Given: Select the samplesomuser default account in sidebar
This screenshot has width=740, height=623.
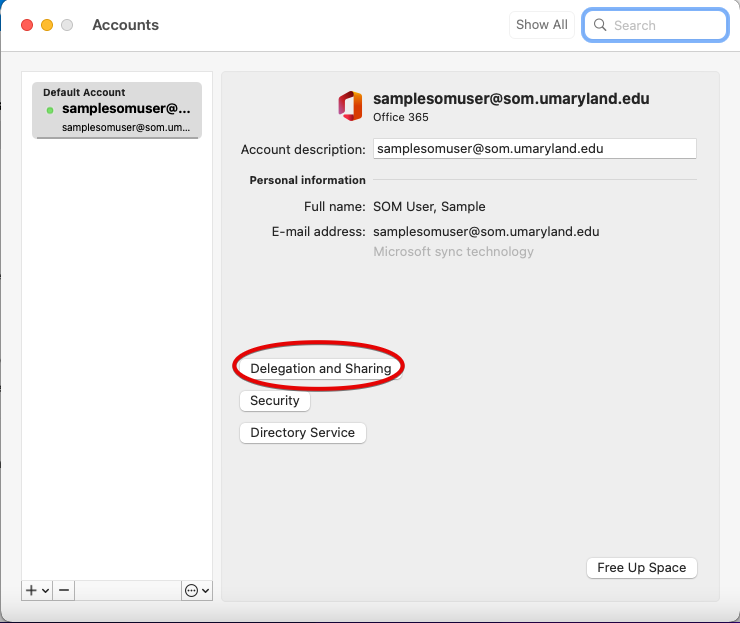Looking at the screenshot, I should [x=117, y=110].
